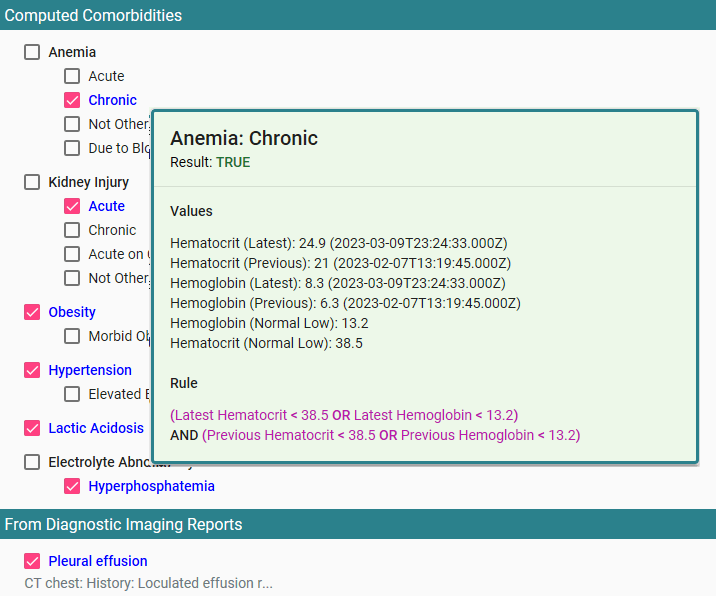Enable the Morbid Obesity checkbox
The width and height of the screenshot is (716, 596).
pos(72,336)
